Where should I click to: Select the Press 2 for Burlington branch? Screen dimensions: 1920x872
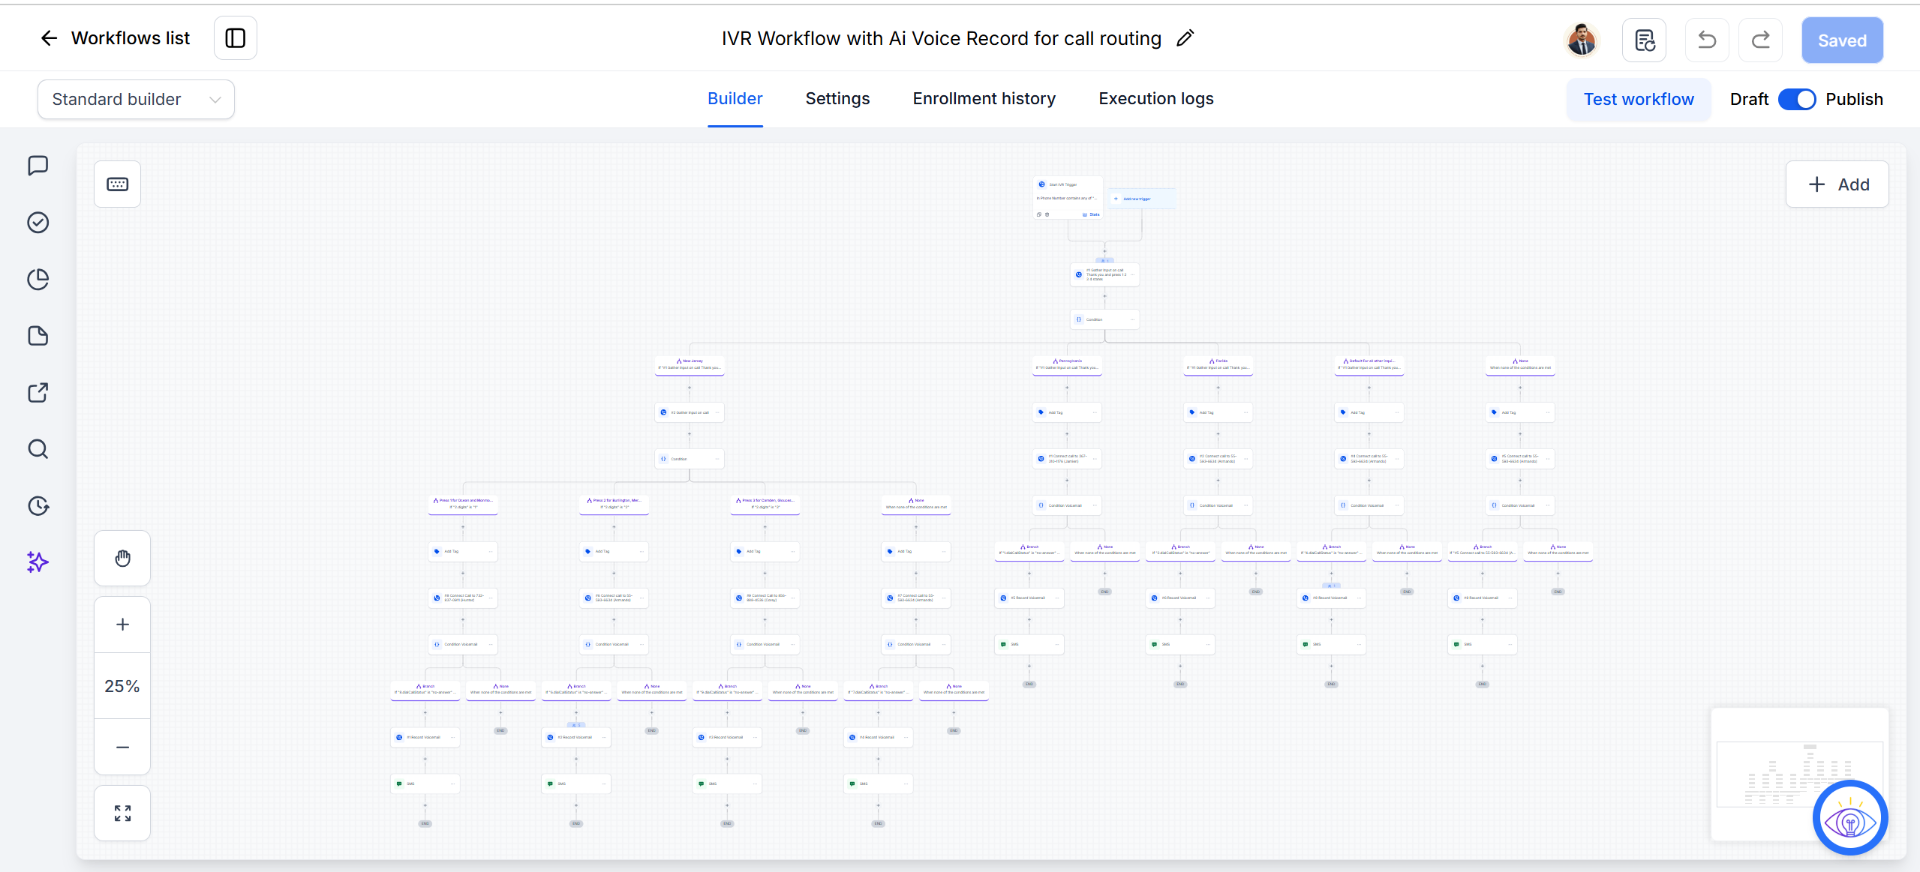click(614, 504)
